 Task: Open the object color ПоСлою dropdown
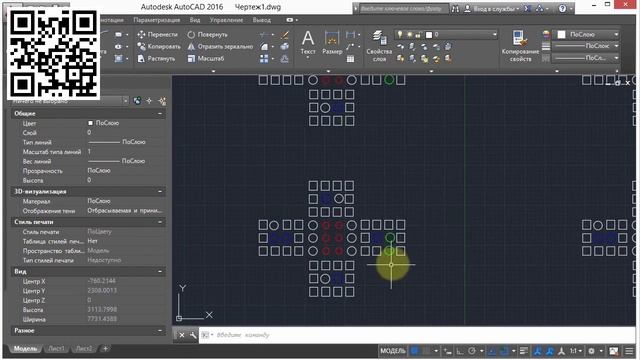[x=587, y=35]
